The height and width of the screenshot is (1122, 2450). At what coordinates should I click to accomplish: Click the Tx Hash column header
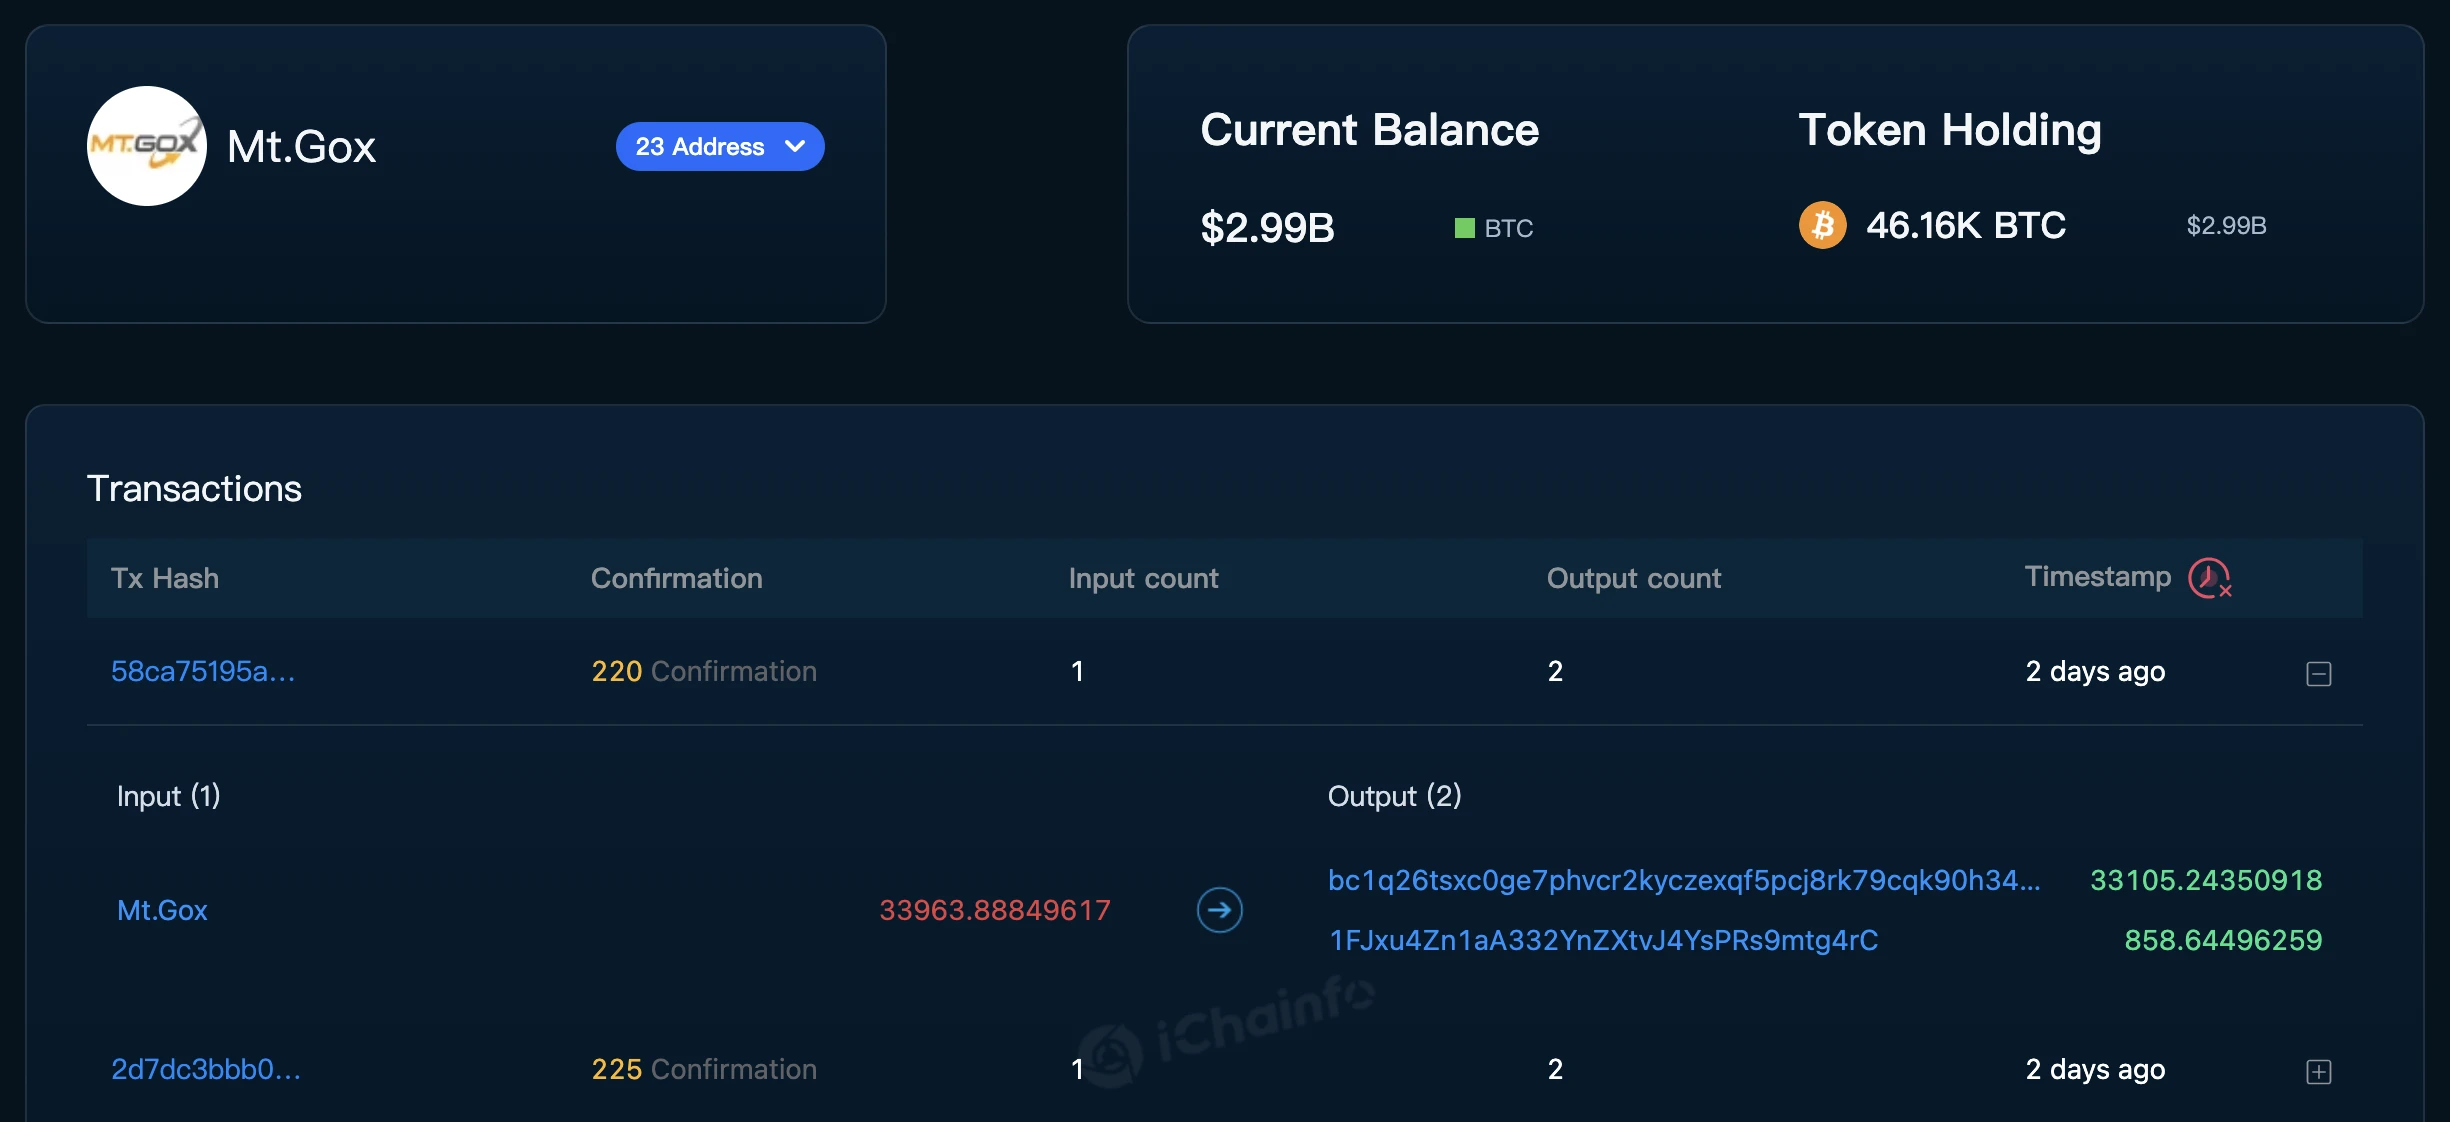point(165,578)
